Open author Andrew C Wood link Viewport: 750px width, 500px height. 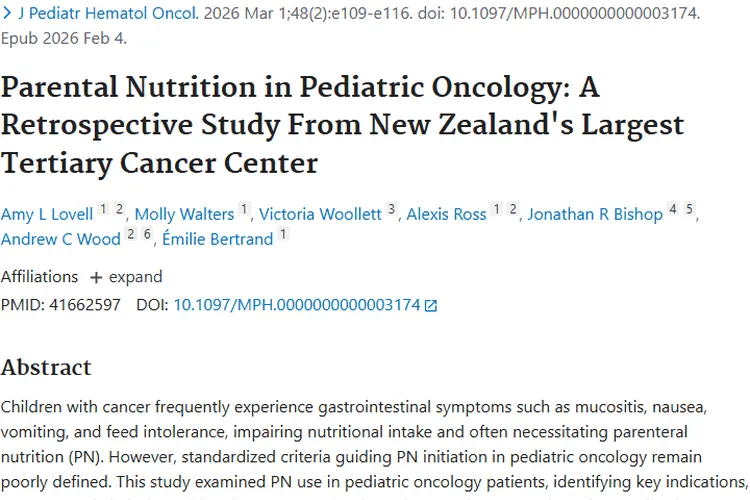pos(61,239)
